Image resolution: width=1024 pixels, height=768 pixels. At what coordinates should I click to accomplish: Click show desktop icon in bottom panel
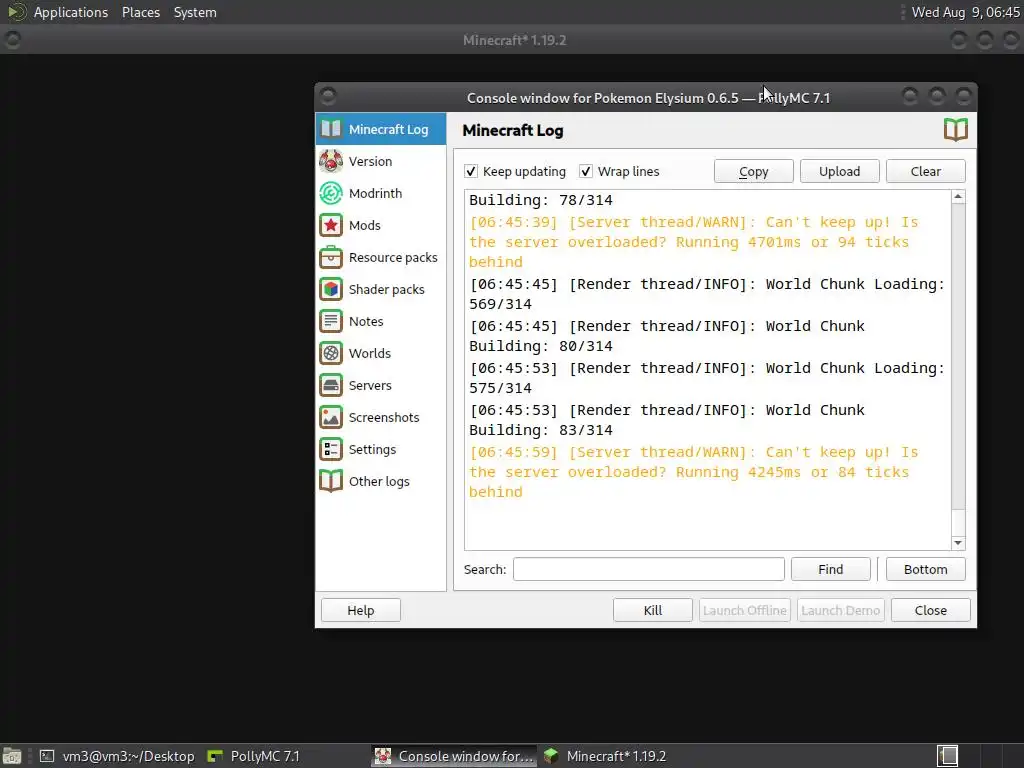click(12, 756)
